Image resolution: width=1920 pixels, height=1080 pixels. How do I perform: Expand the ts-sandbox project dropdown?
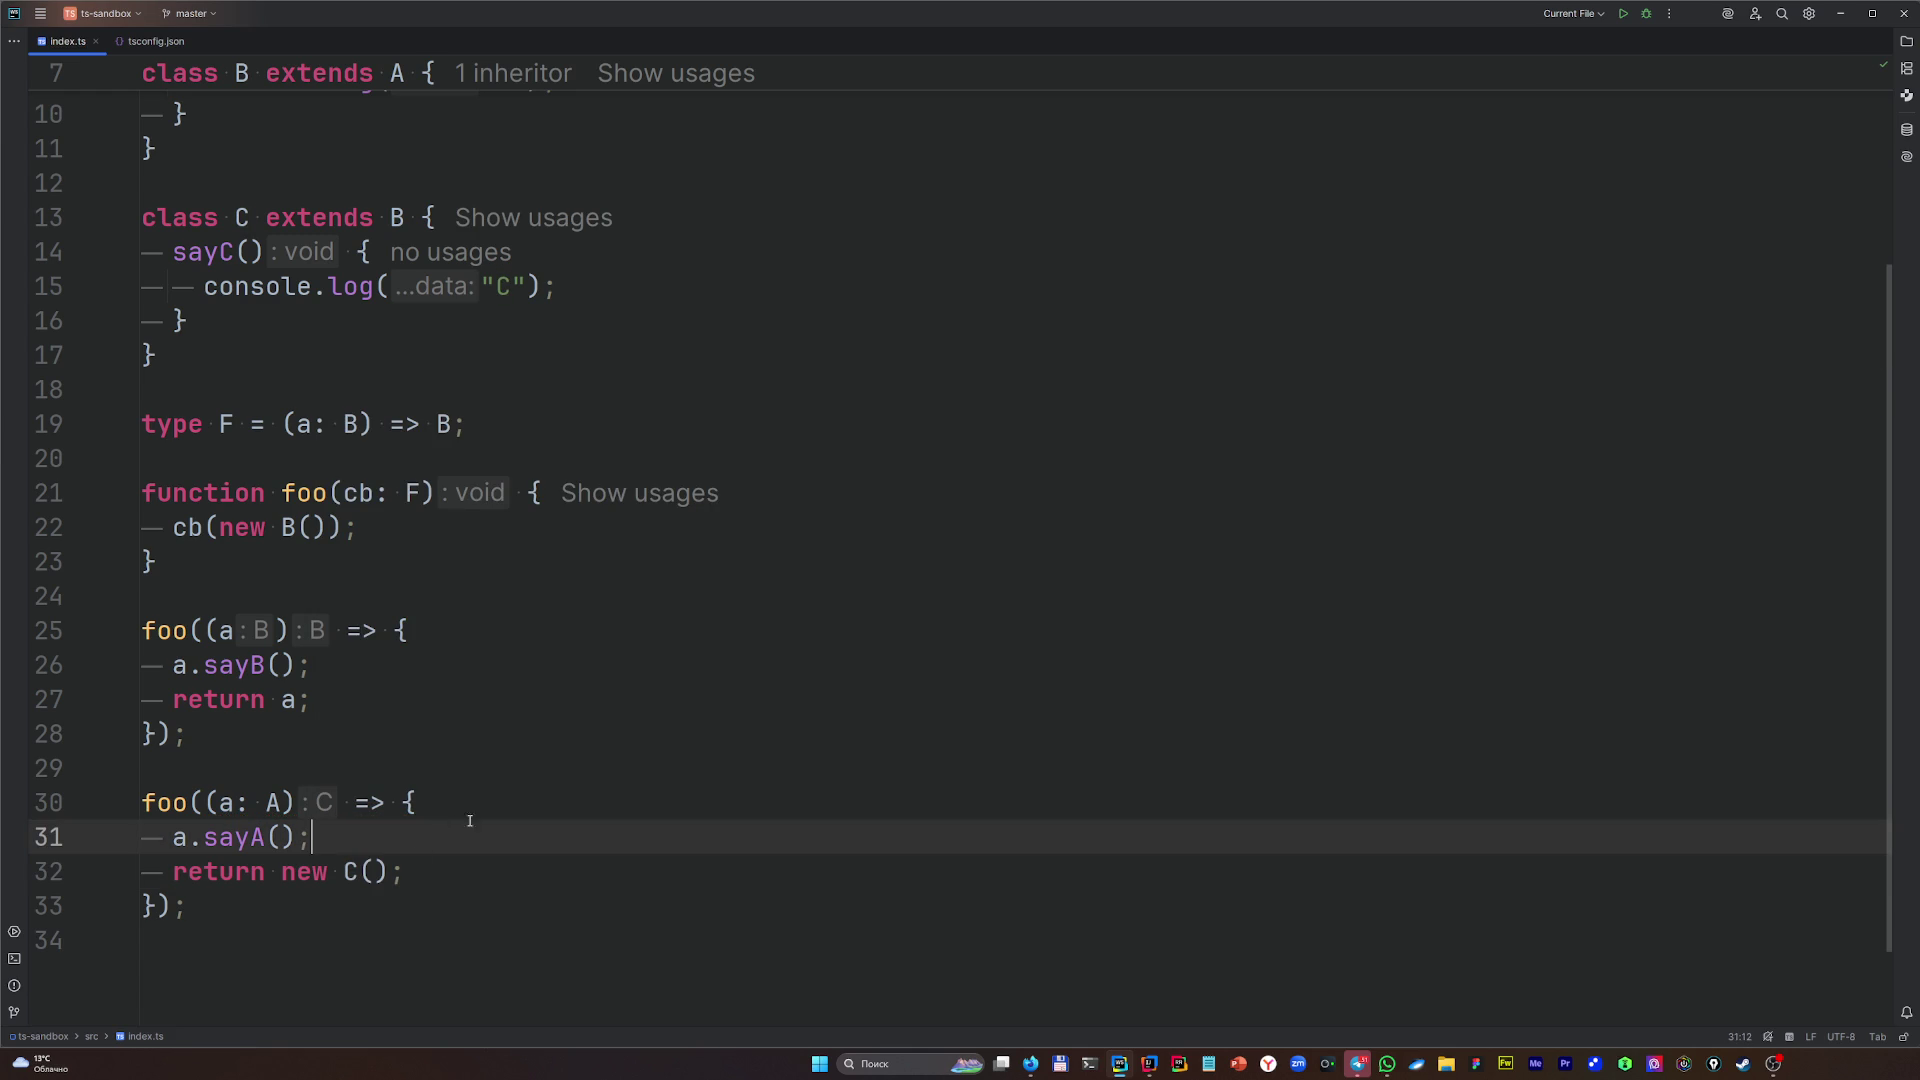[x=104, y=14]
